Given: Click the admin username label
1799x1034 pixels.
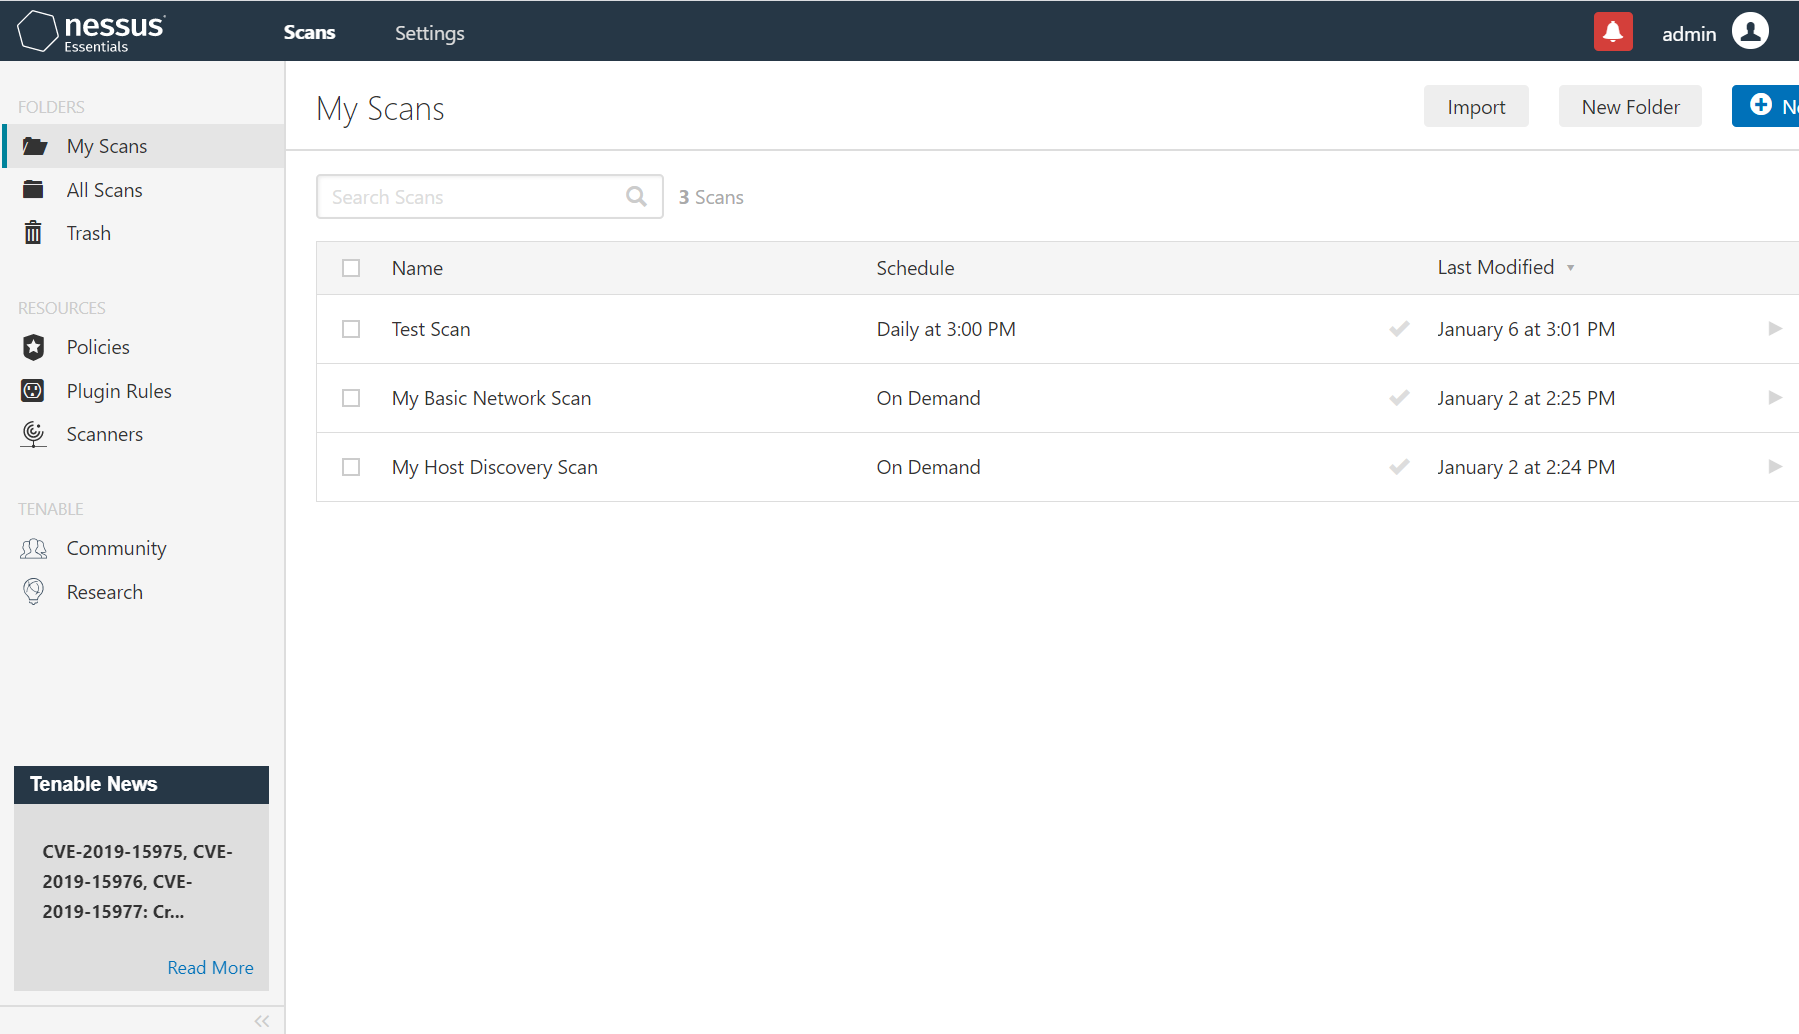Looking at the screenshot, I should [1689, 34].
